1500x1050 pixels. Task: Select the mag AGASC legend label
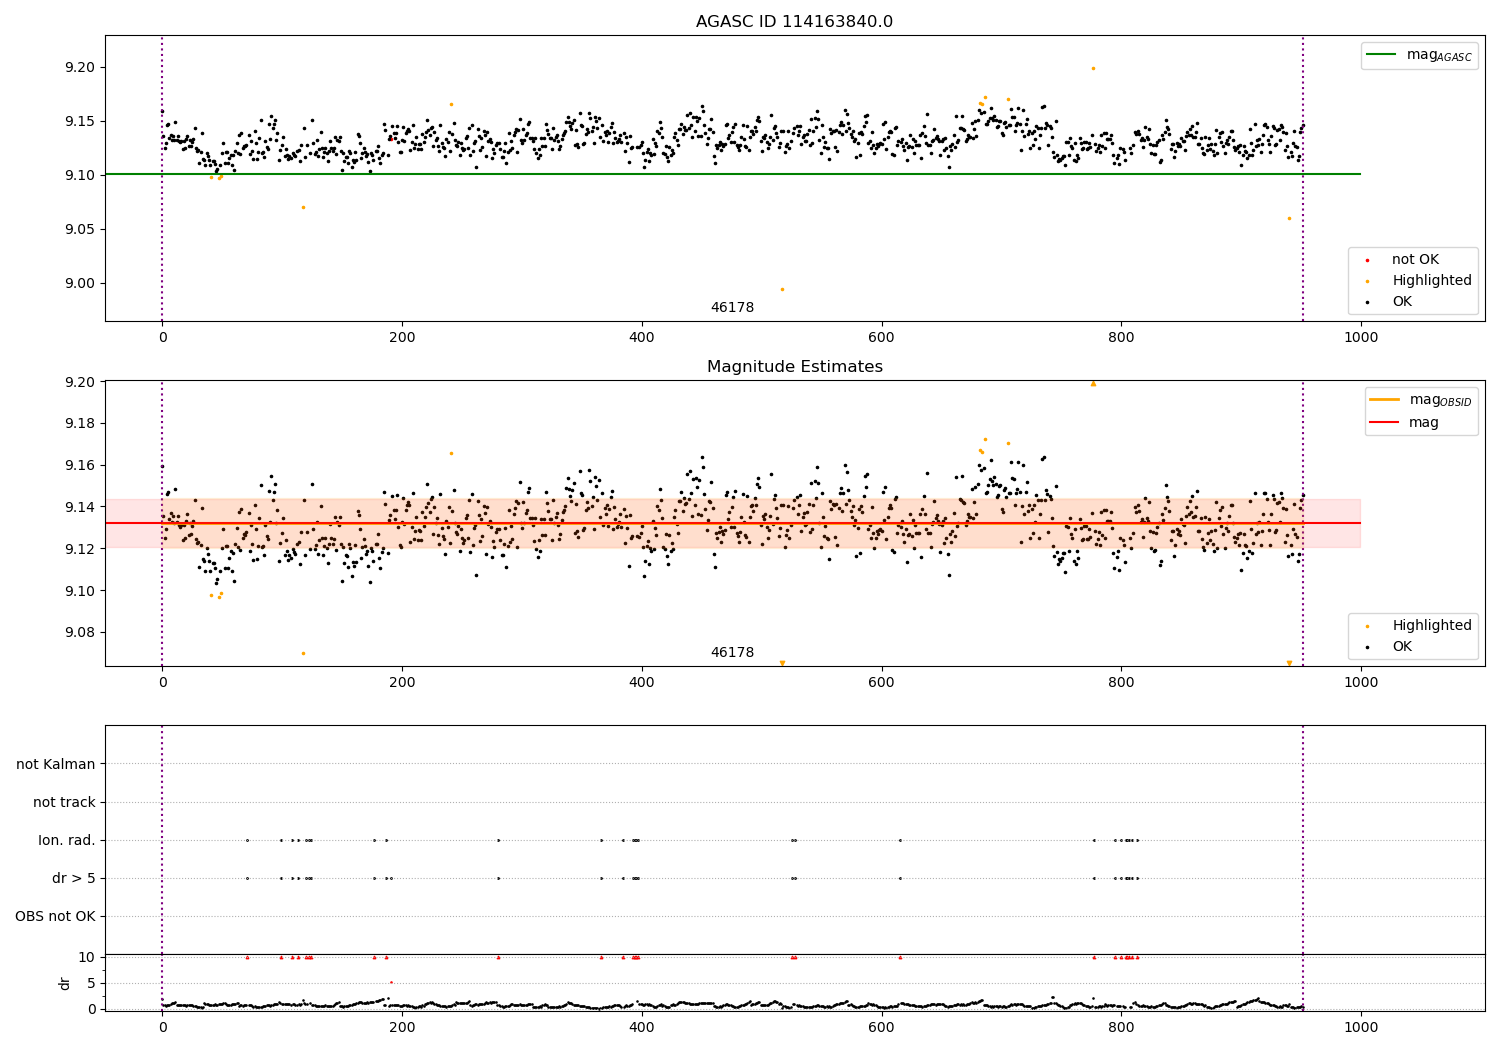tap(1439, 55)
